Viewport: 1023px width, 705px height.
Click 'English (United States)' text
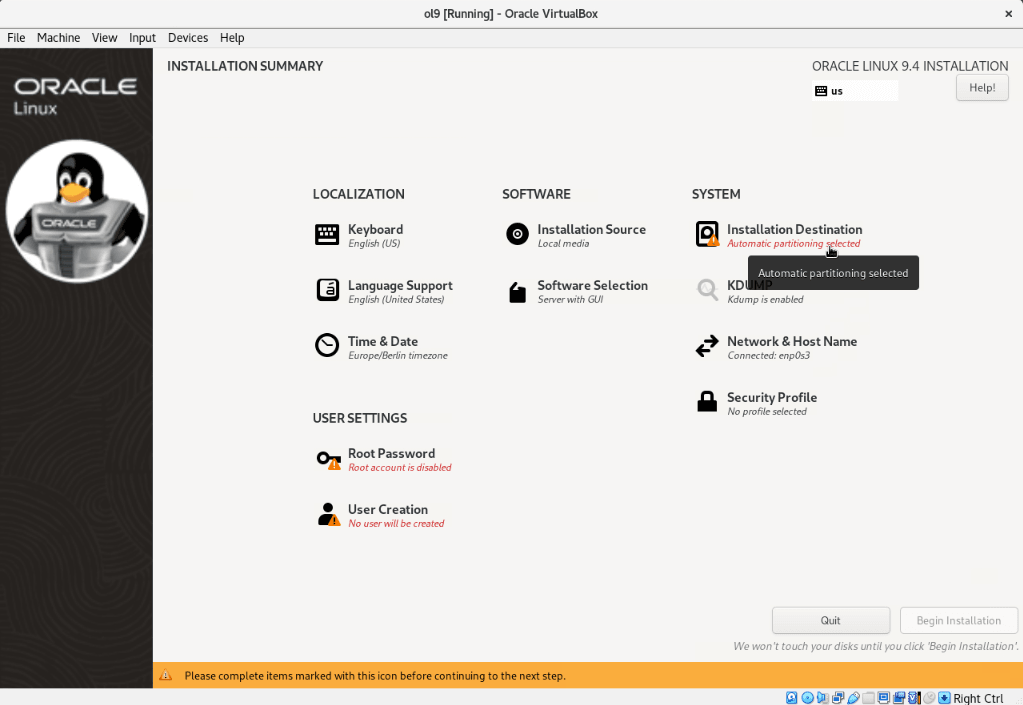tap(396, 299)
